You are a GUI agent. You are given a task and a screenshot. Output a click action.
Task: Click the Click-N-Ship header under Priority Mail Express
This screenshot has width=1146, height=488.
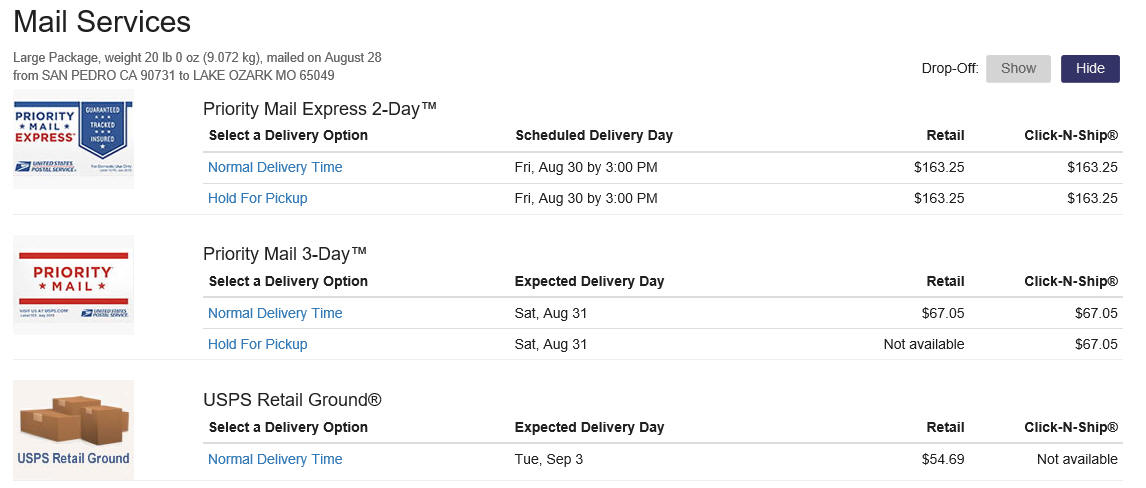coord(1071,135)
